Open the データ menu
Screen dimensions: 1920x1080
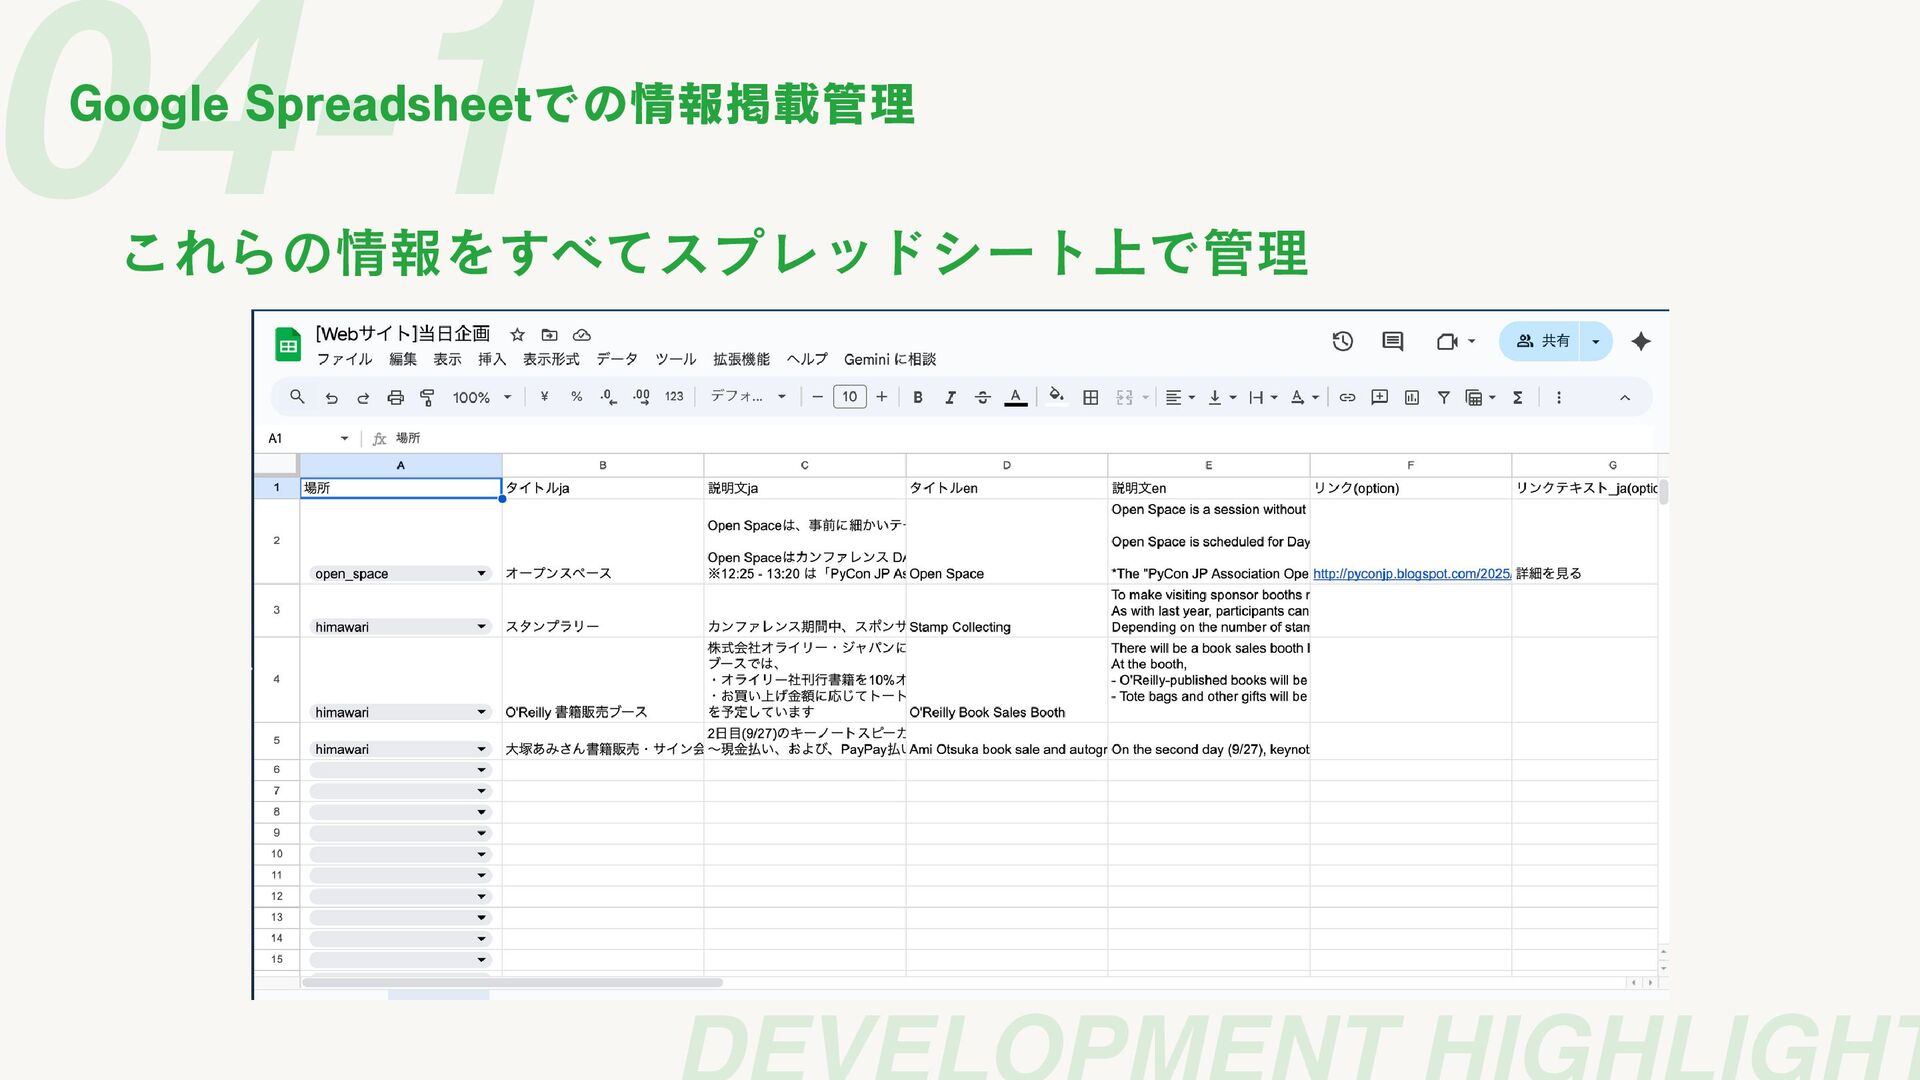click(616, 359)
